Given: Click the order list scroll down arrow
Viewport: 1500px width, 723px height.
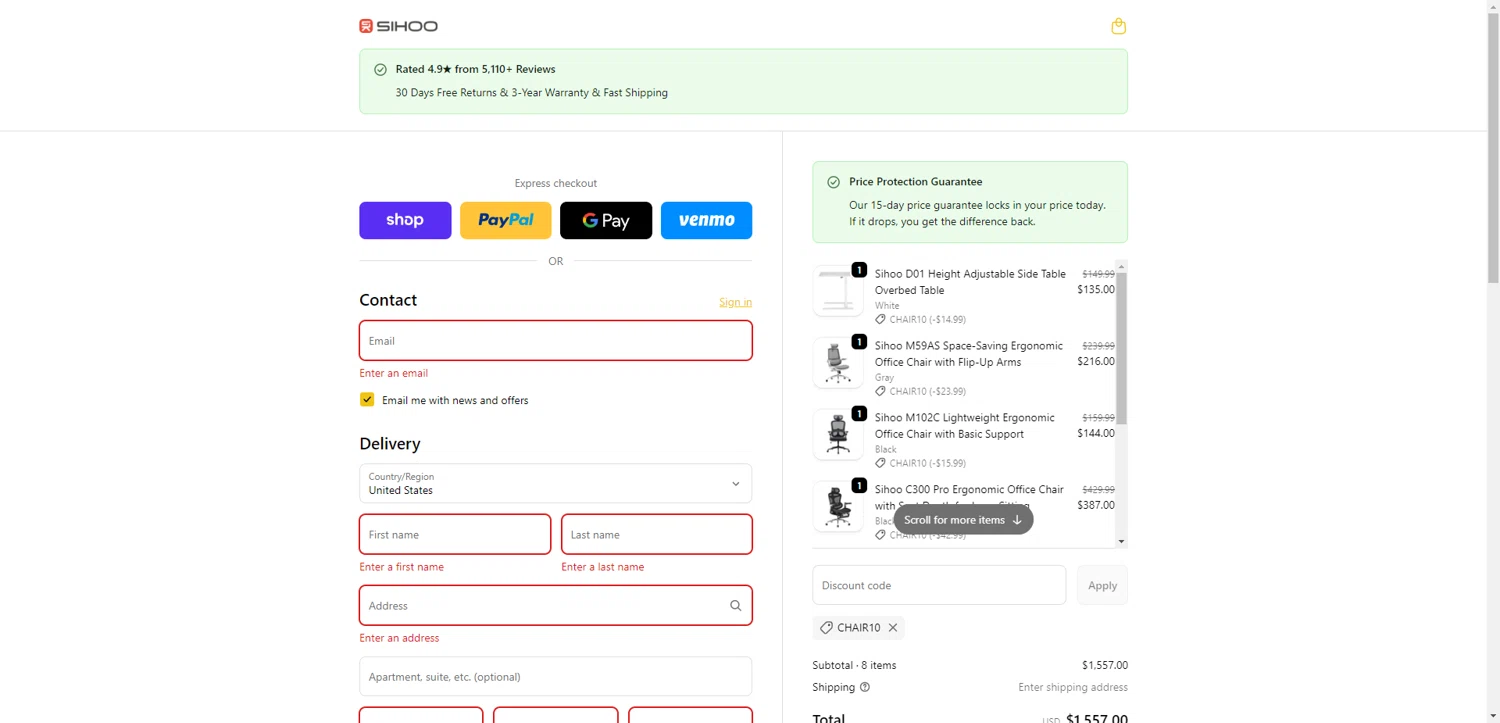Looking at the screenshot, I should [x=1121, y=541].
